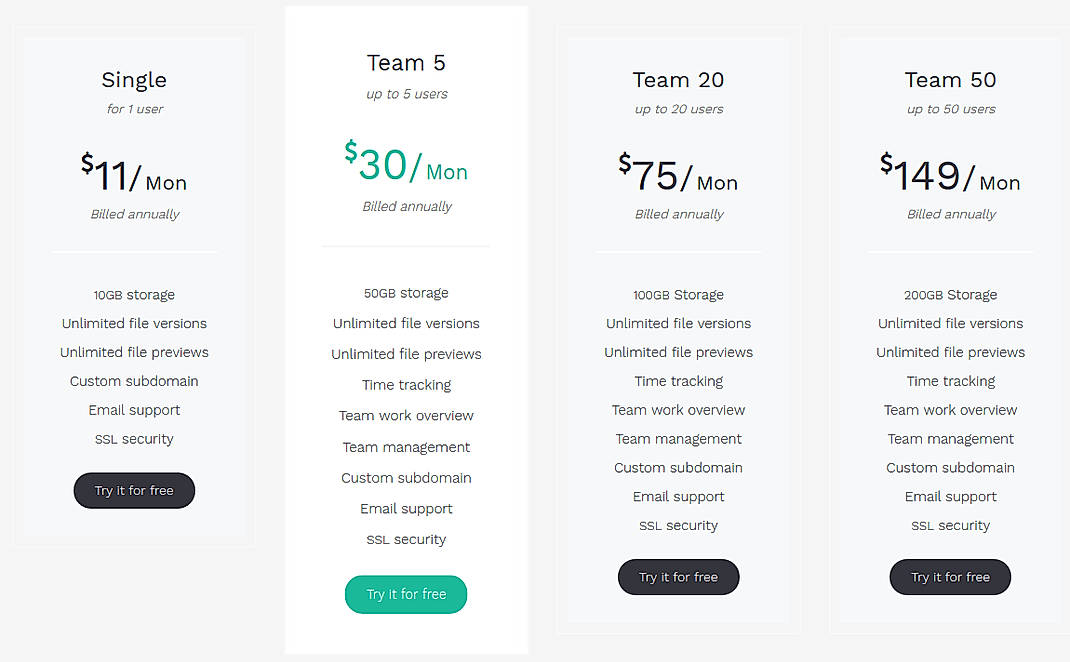
Task: Select Unlimited file previews on Team 5
Action: tap(406, 354)
